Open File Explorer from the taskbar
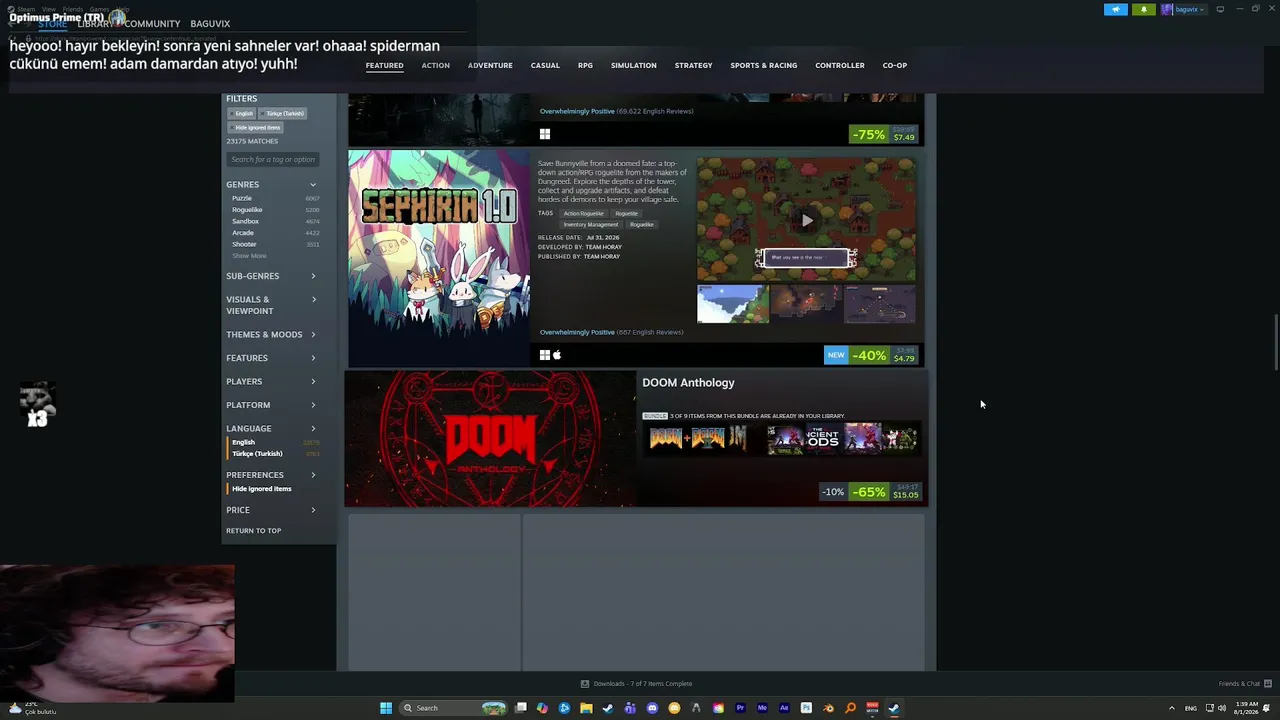This screenshot has height=720, width=1280. pyautogui.click(x=586, y=708)
